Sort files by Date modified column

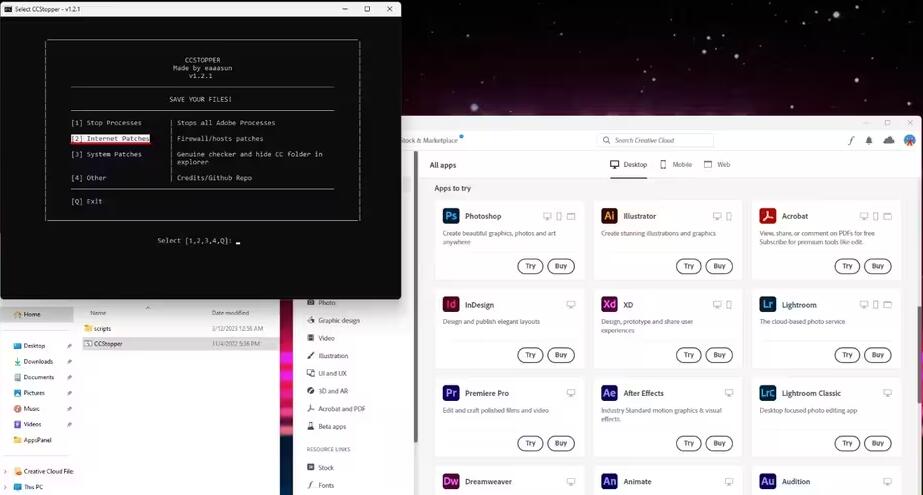click(x=230, y=313)
